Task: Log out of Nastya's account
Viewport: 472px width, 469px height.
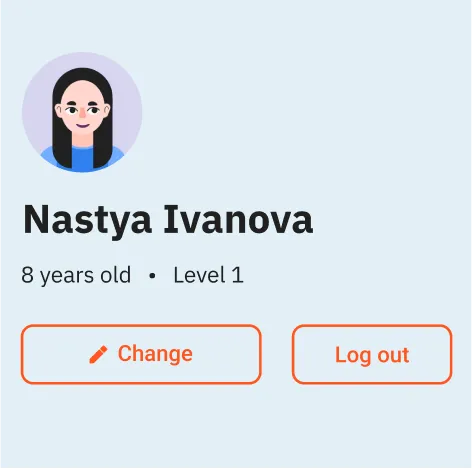Action: (x=372, y=354)
